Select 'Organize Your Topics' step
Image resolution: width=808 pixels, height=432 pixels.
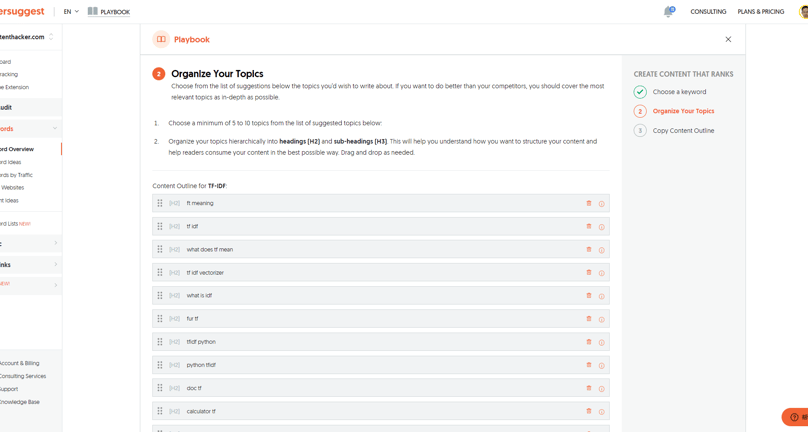(683, 111)
